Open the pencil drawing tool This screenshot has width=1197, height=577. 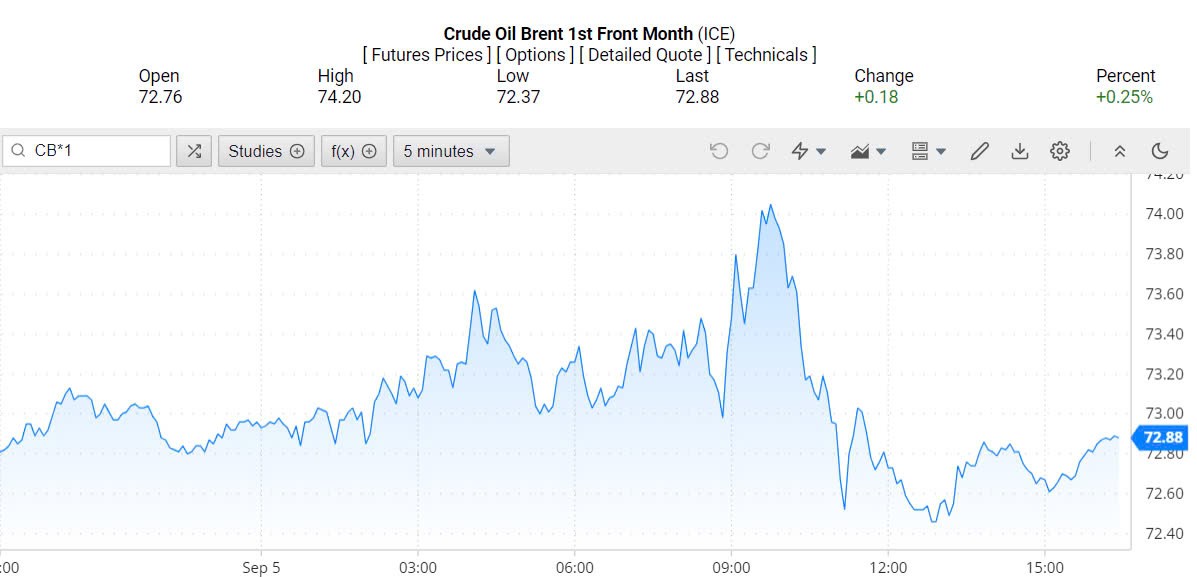tap(980, 151)
